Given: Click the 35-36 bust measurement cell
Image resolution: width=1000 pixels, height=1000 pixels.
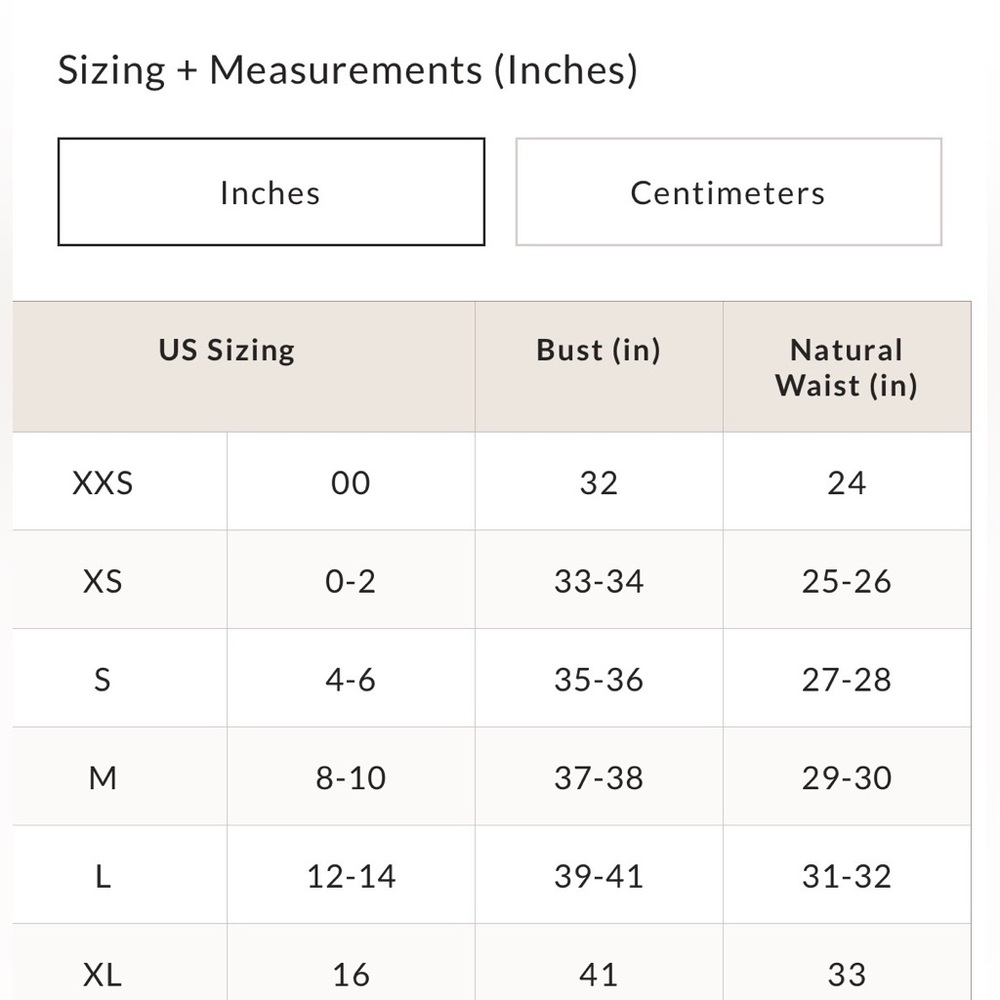Looking at the screenshot, I should [x=599, y=678].
